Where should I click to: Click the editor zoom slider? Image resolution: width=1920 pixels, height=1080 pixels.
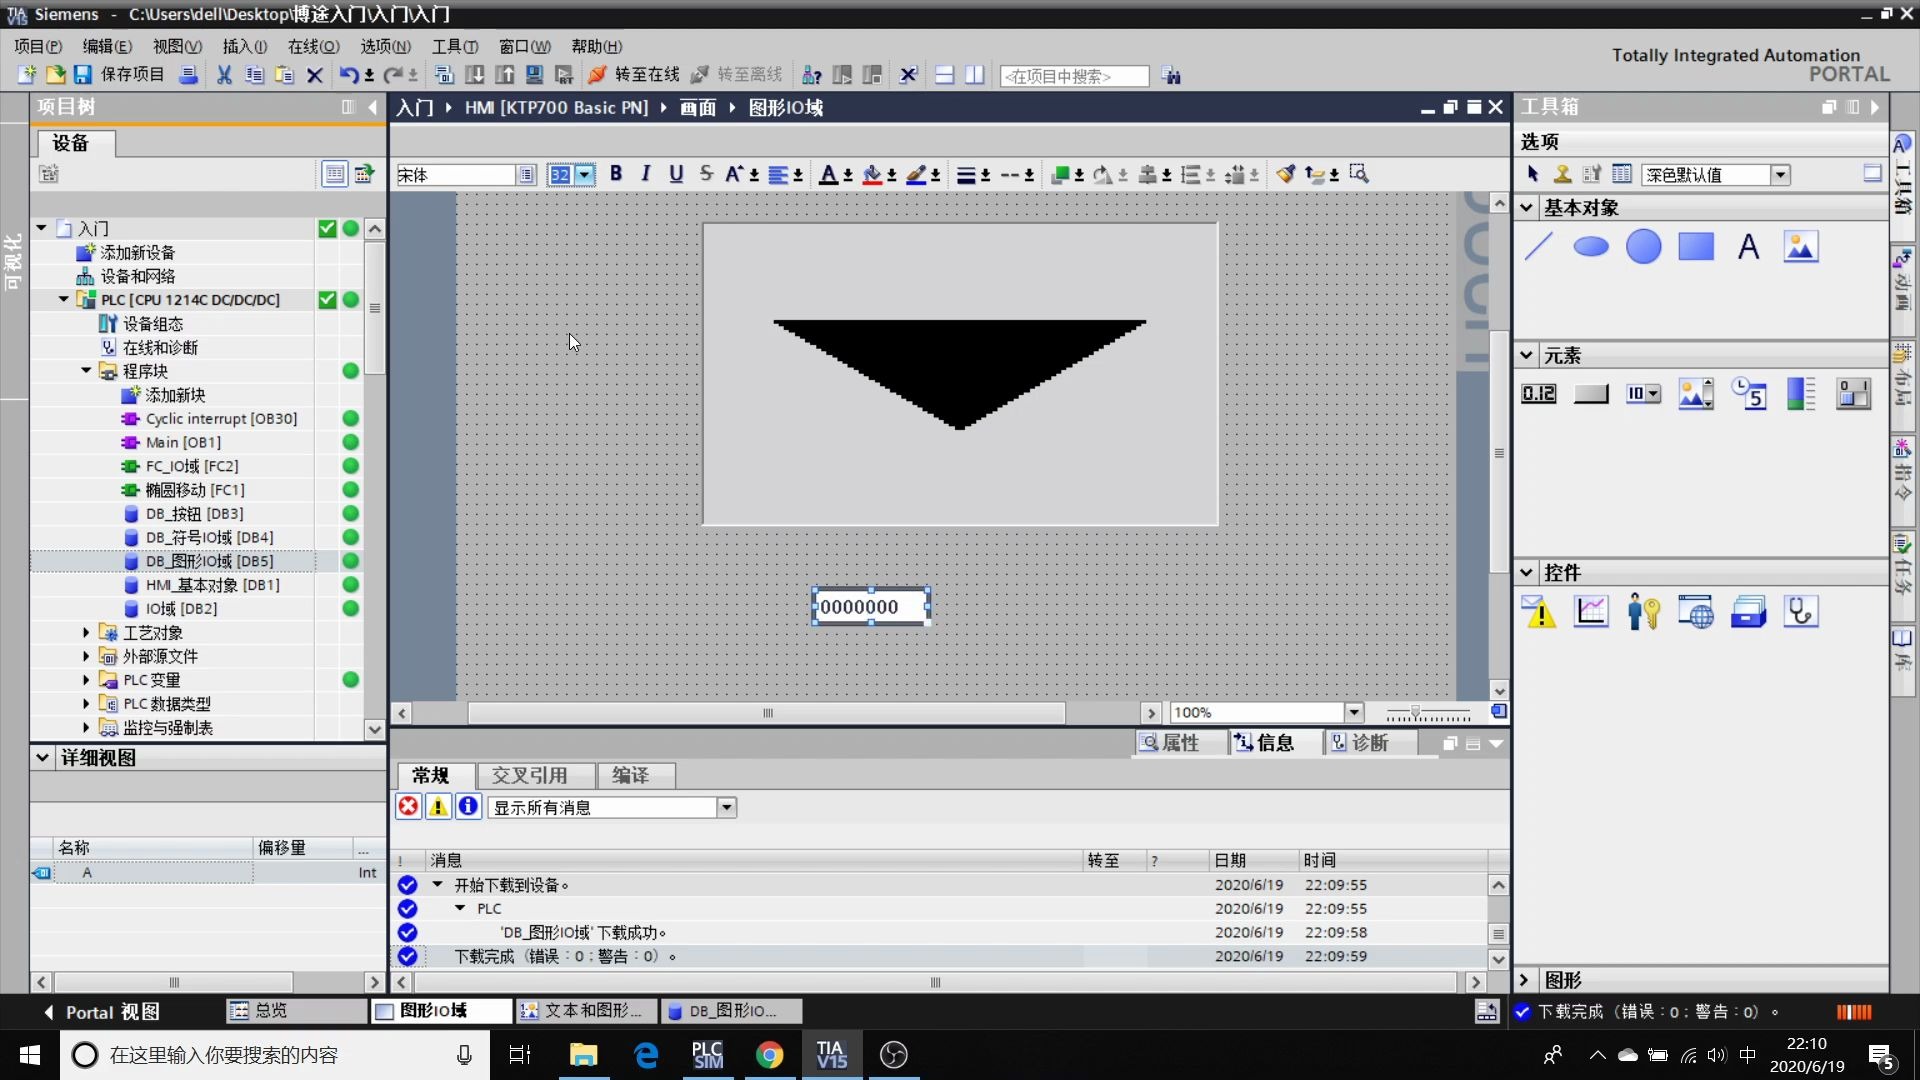pyautogui.click(x=1415, y=713)
